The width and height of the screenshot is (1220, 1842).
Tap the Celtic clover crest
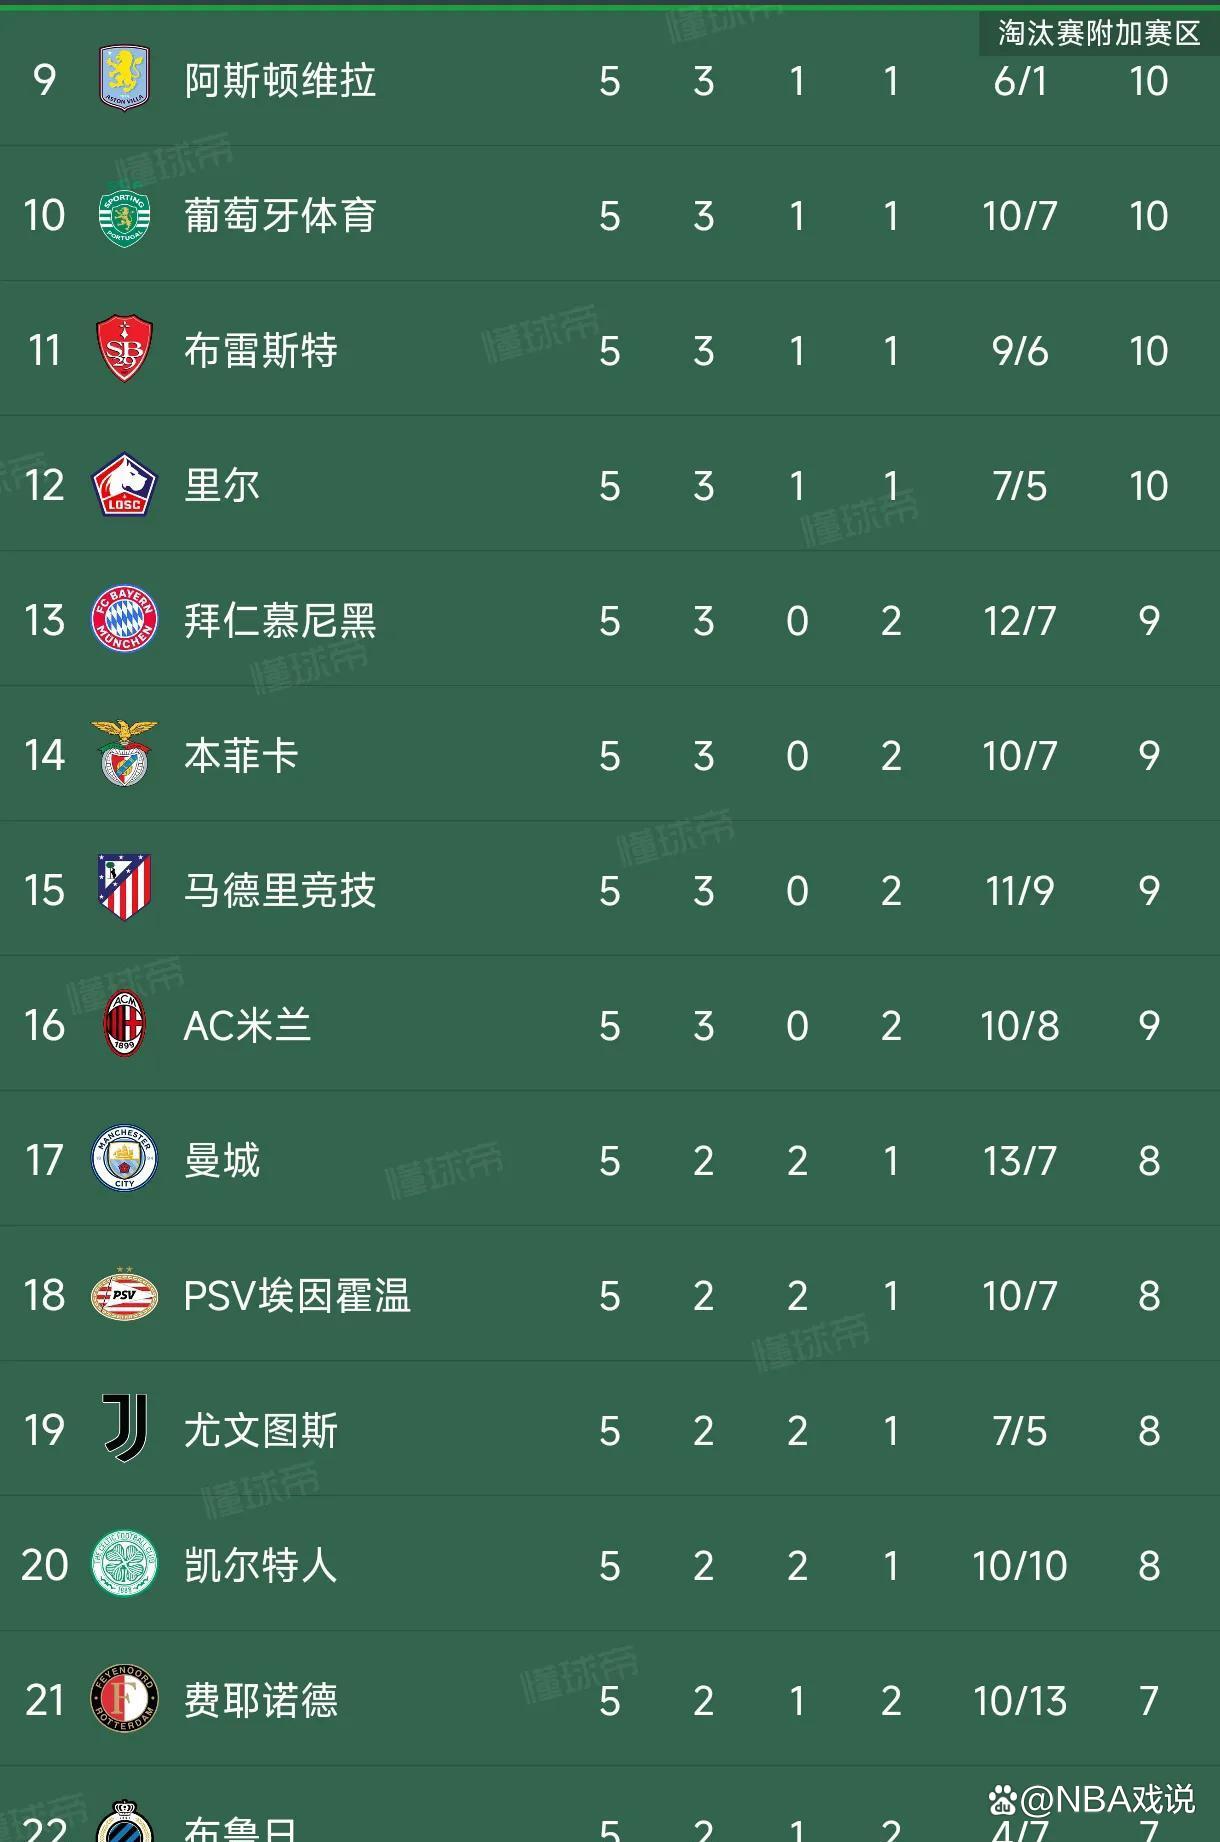point(124,1564)
